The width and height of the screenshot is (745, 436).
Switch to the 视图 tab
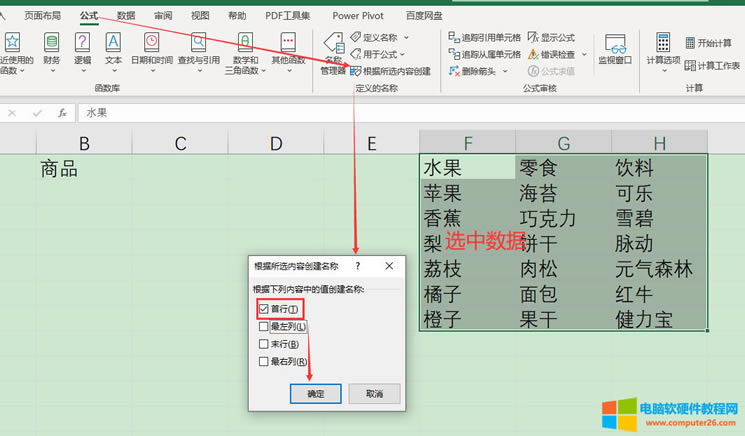click(x=200, y=16)
